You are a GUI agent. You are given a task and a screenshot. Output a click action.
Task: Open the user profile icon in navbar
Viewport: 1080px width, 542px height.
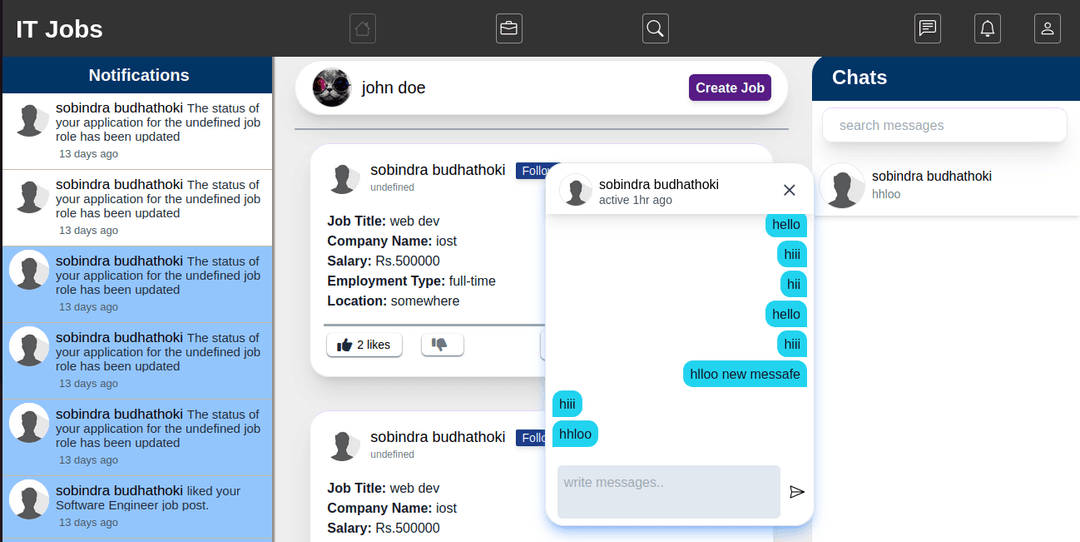1047,29
